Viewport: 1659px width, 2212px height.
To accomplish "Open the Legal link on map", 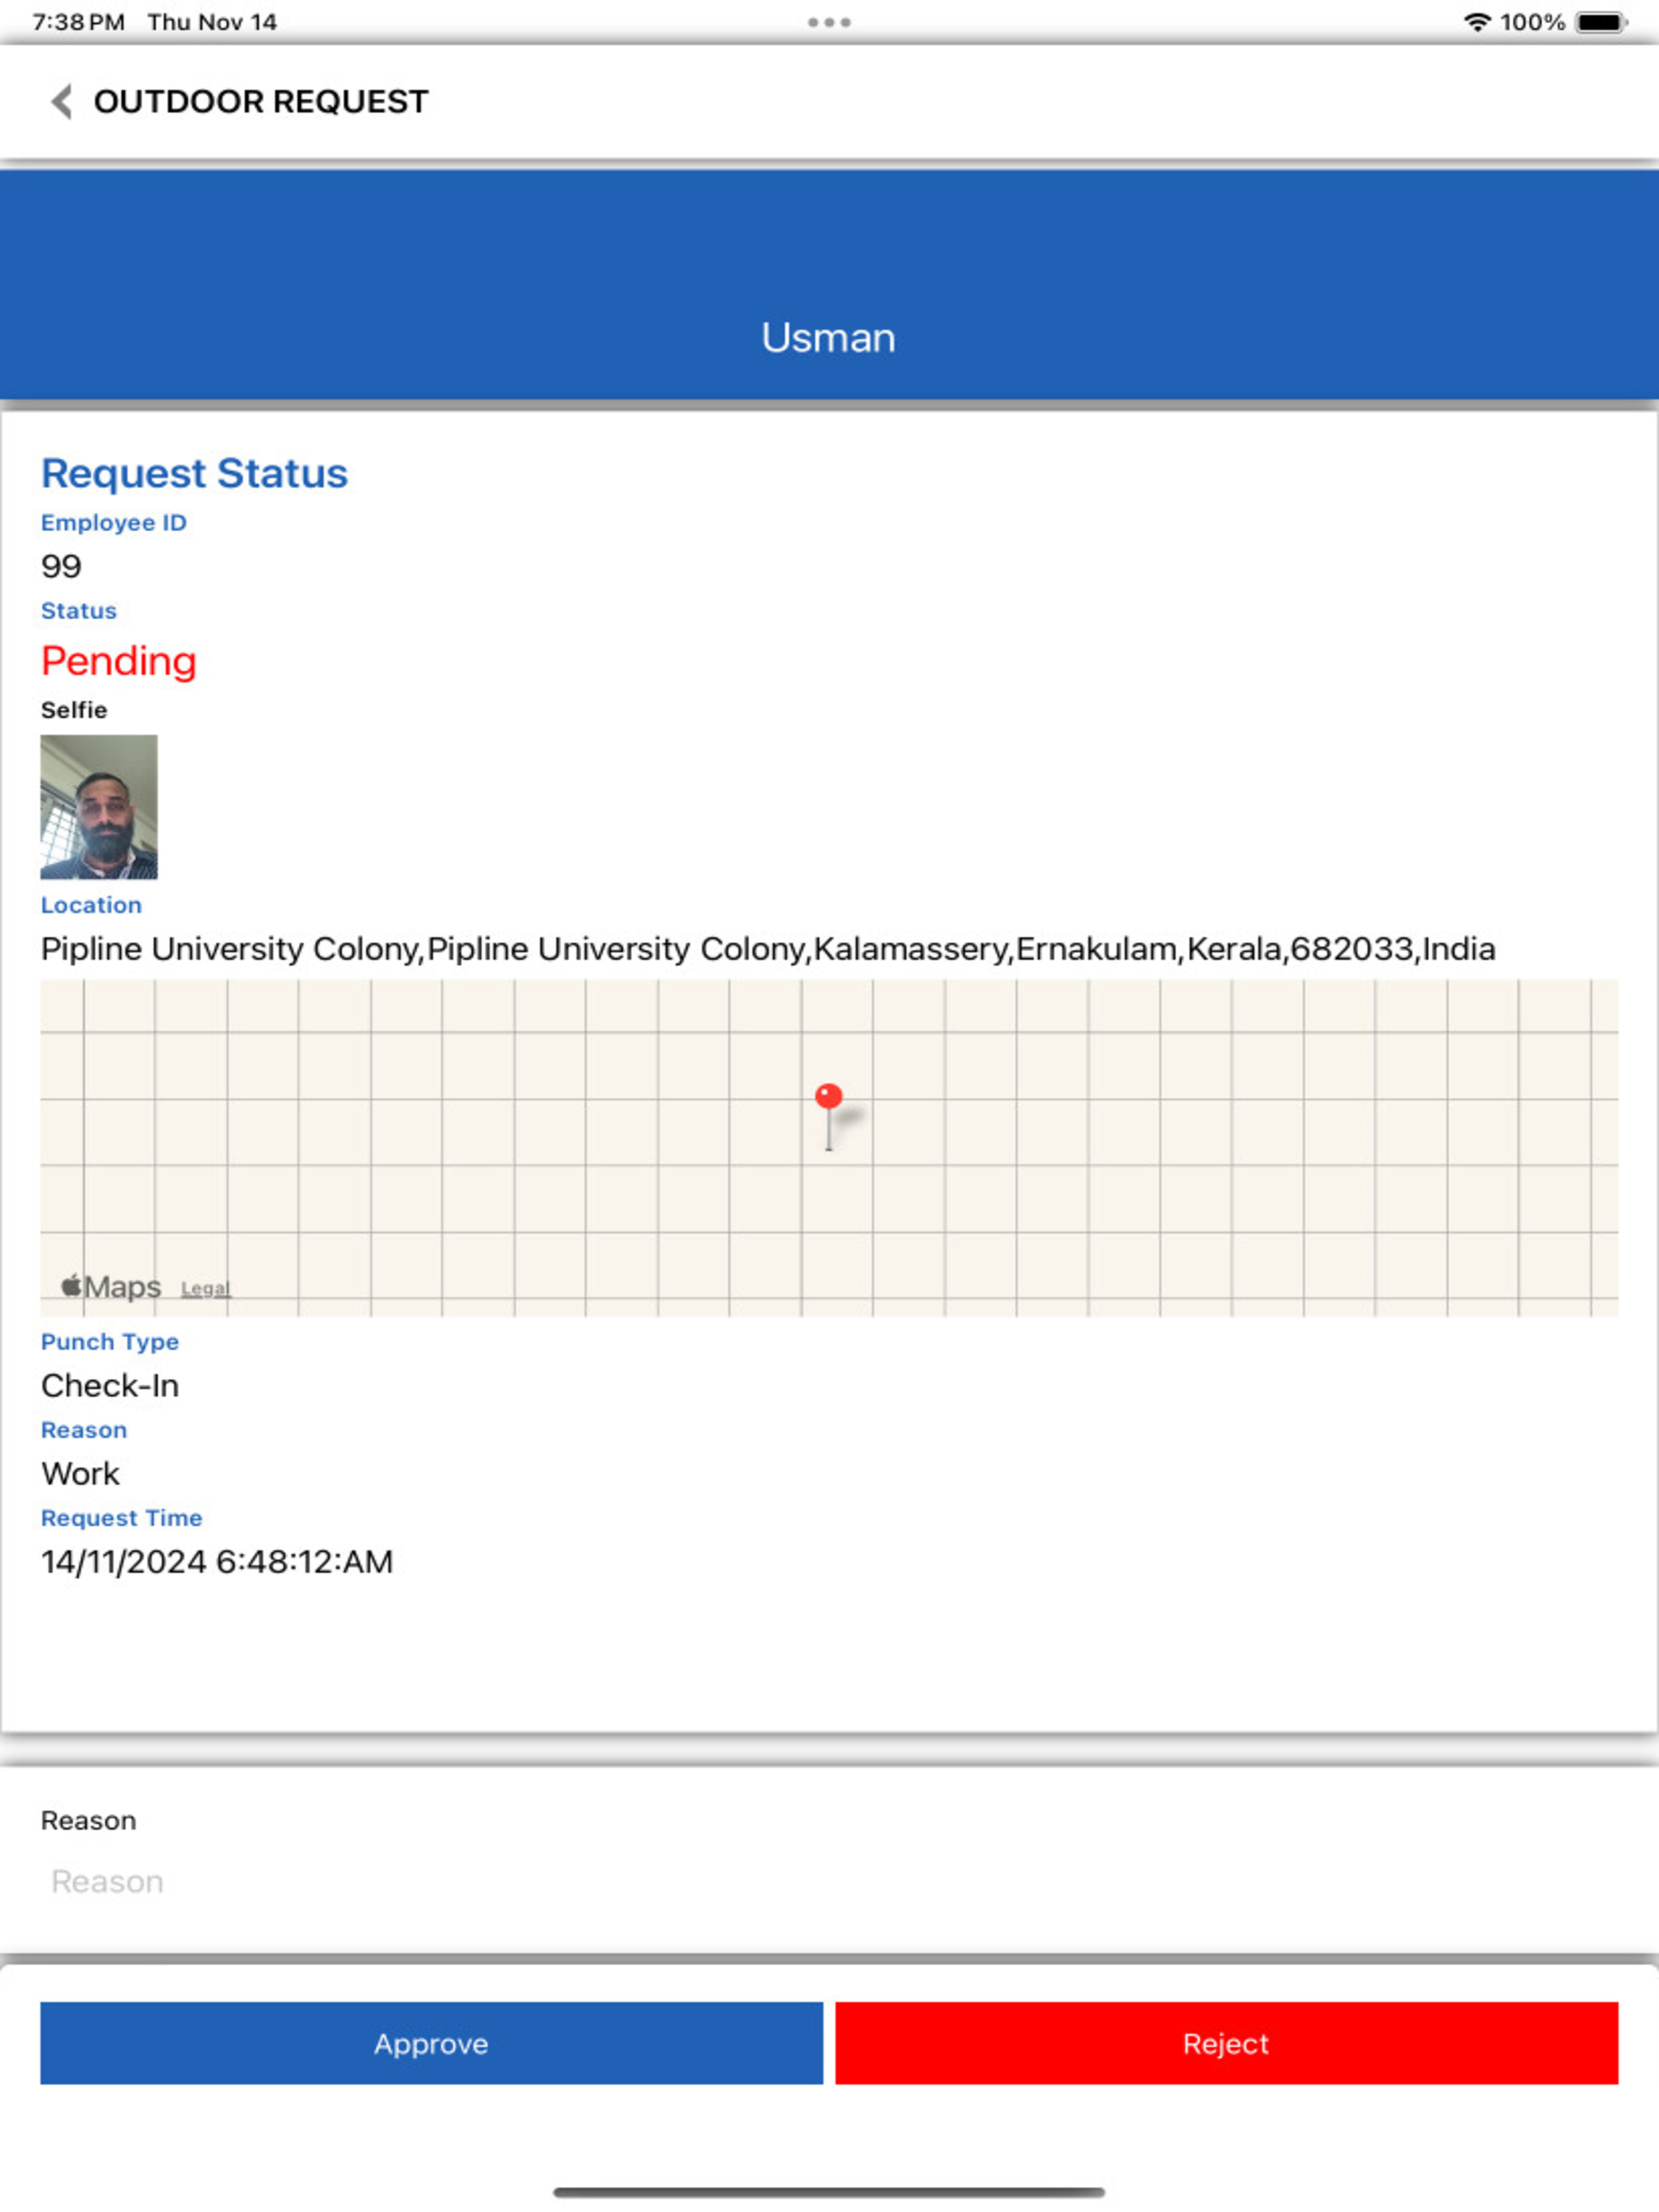I will point(206,1288).
